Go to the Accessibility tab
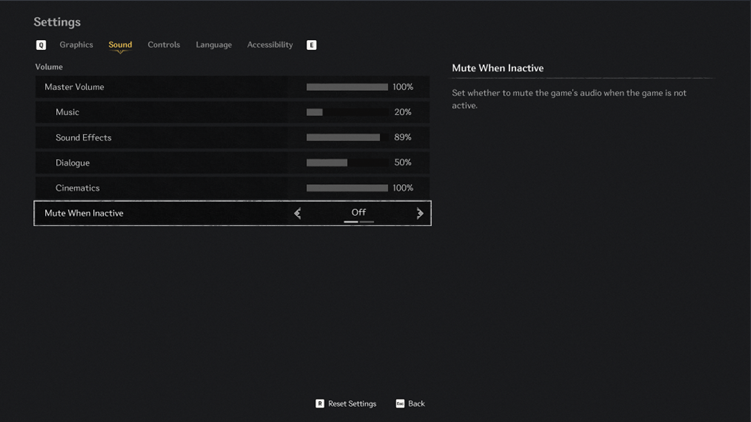This screenshot has height=422, width=751. (270, 45)
